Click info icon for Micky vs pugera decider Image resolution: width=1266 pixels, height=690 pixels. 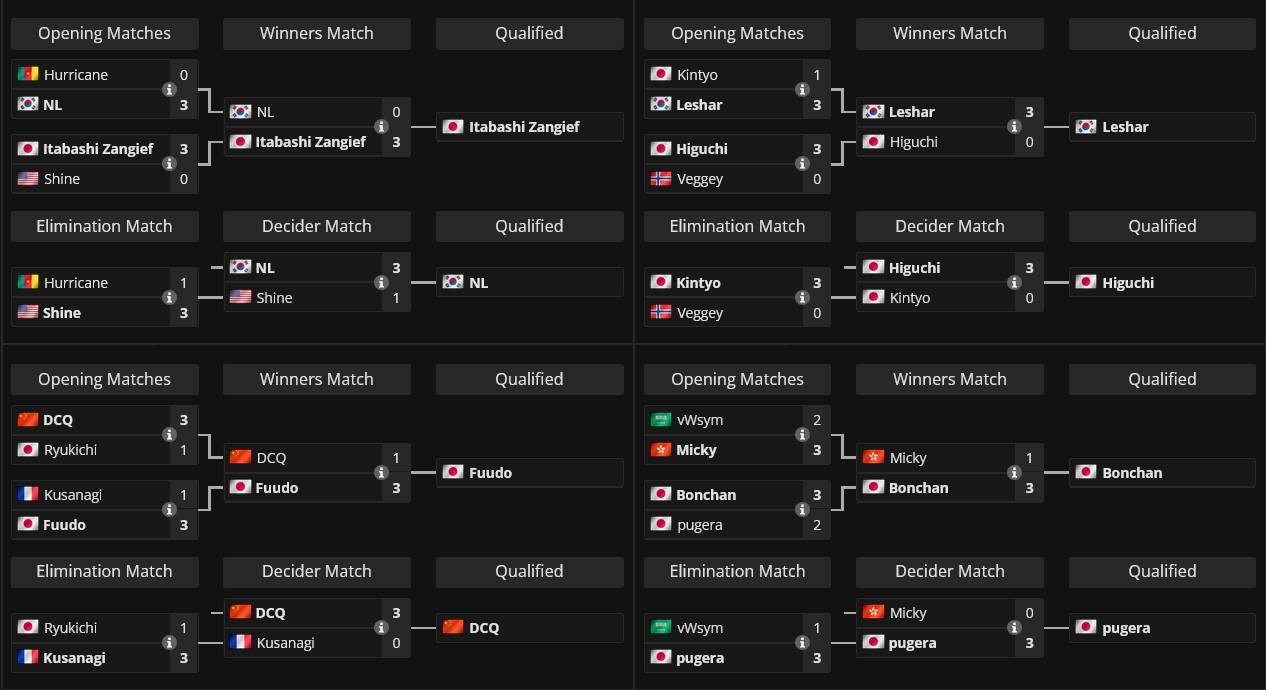point(1015,628)
